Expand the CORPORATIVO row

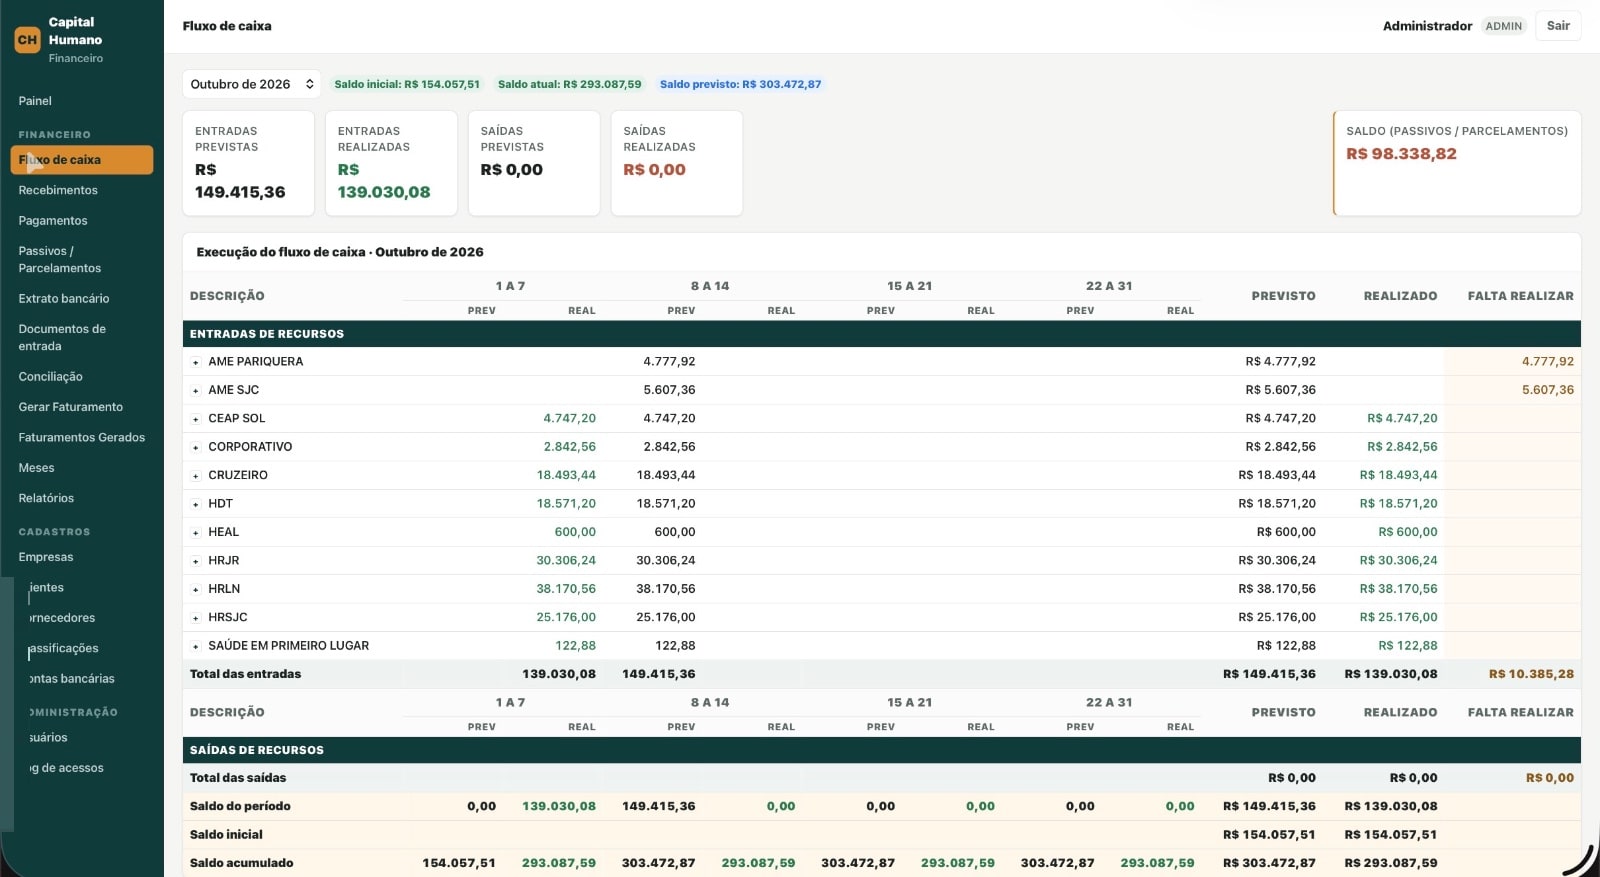[196, 447]
